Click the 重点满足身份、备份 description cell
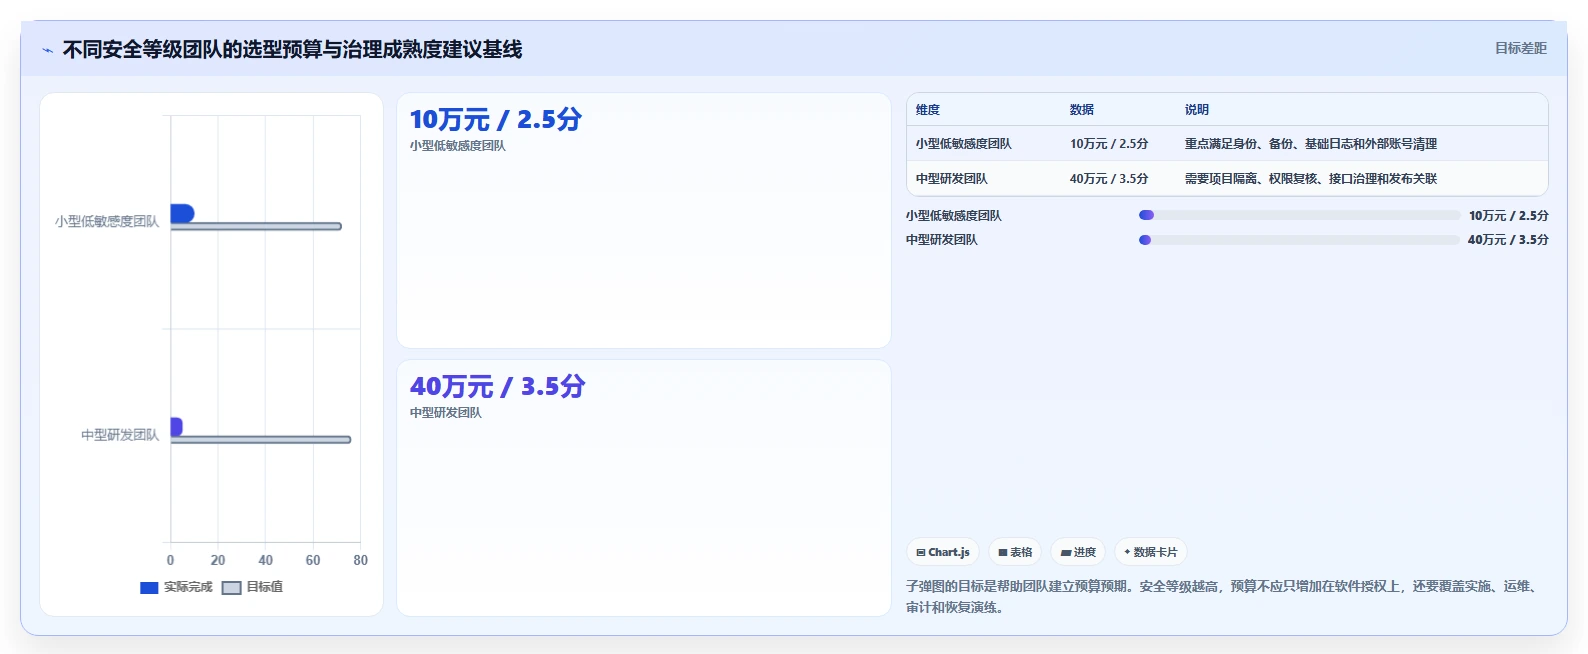This screenshot has height=654, width=1588. coord(1311,144)
